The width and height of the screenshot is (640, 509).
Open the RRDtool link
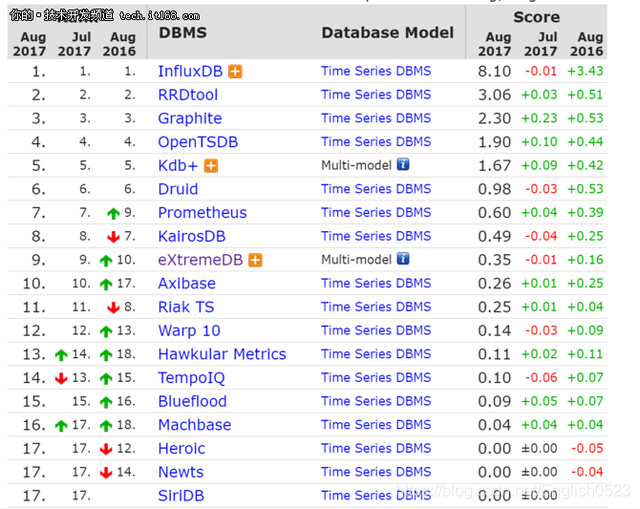[x=188, y=95]
